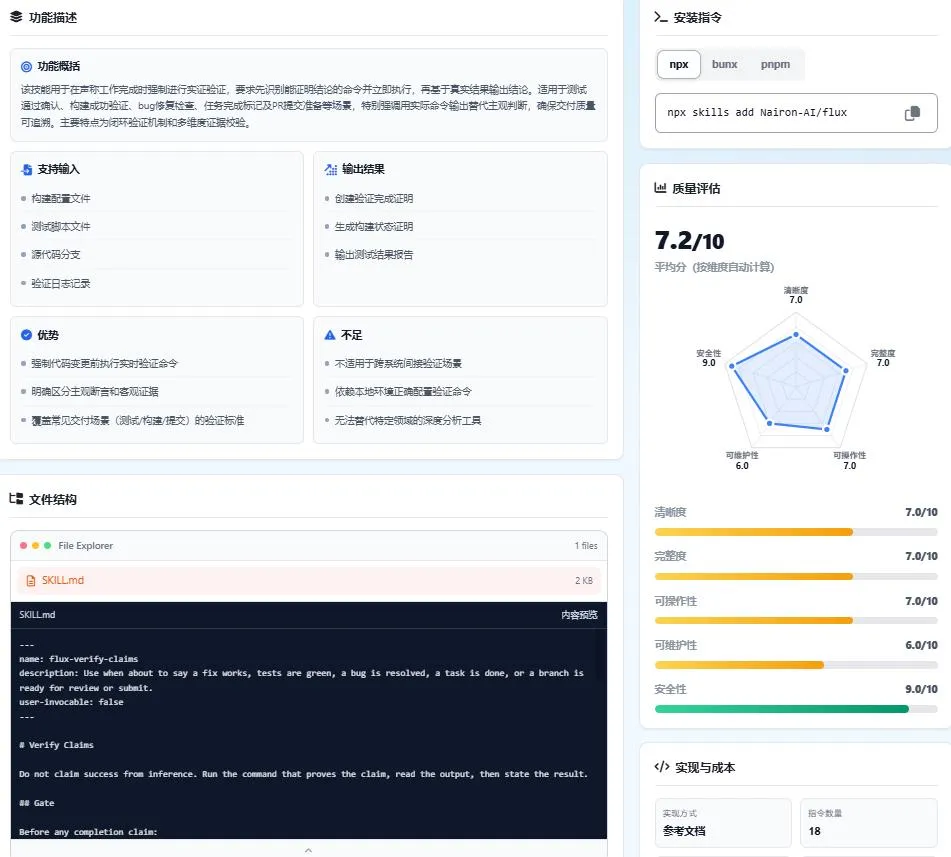951x857 pixels.
Task: Click the 'user-invocable: false' code line
Action: [71, 702]
